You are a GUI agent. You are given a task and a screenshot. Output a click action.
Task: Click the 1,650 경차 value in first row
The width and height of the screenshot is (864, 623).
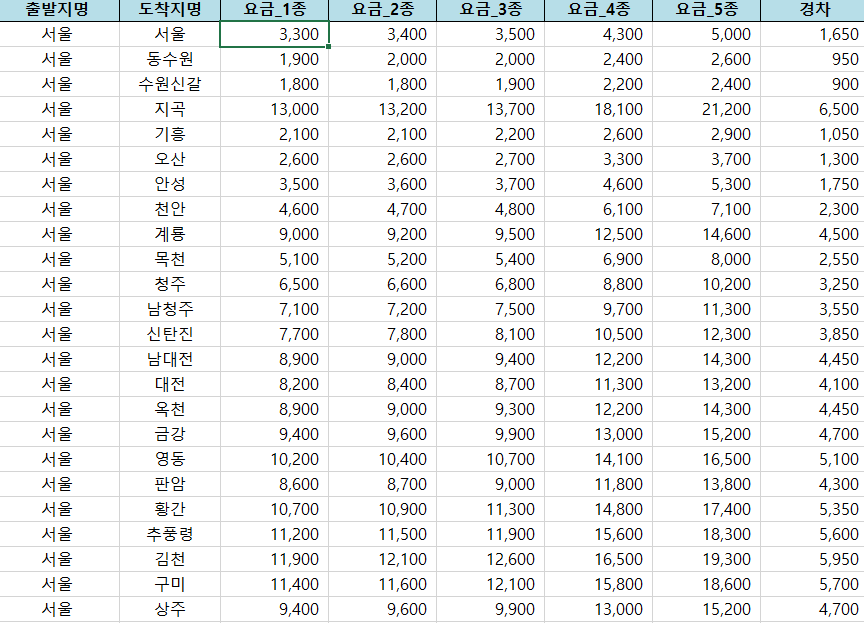[x=813, y=34]
